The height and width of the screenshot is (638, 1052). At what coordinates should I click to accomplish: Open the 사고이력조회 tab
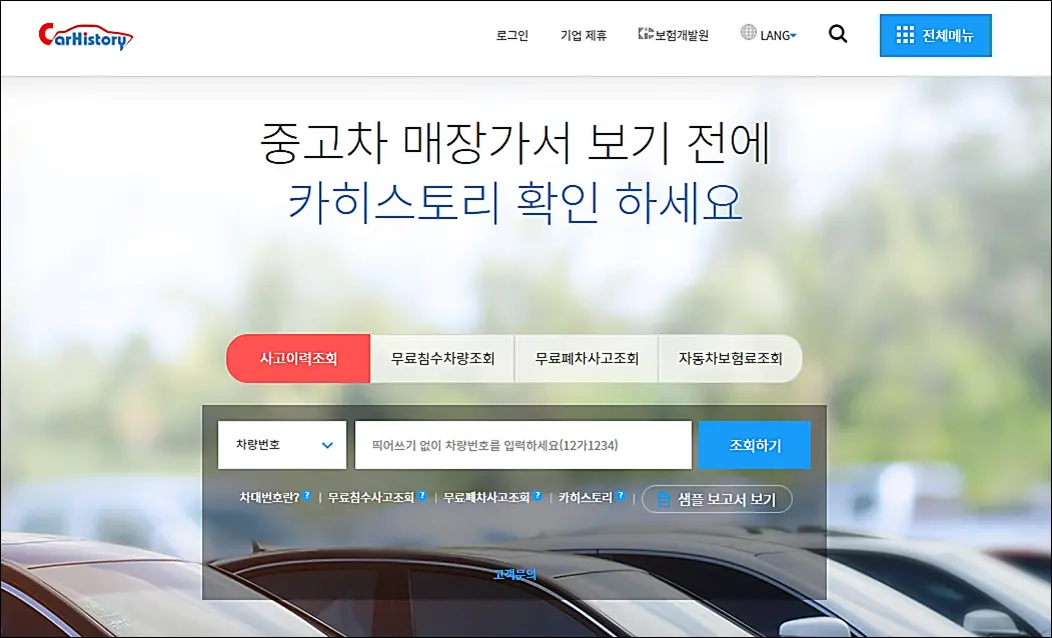pos(297,358)
